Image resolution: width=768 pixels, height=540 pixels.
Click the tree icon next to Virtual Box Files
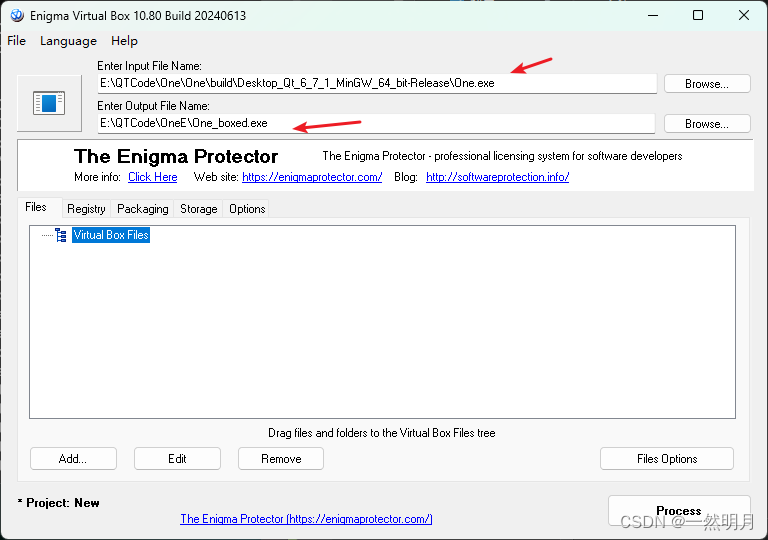[61, 235]
